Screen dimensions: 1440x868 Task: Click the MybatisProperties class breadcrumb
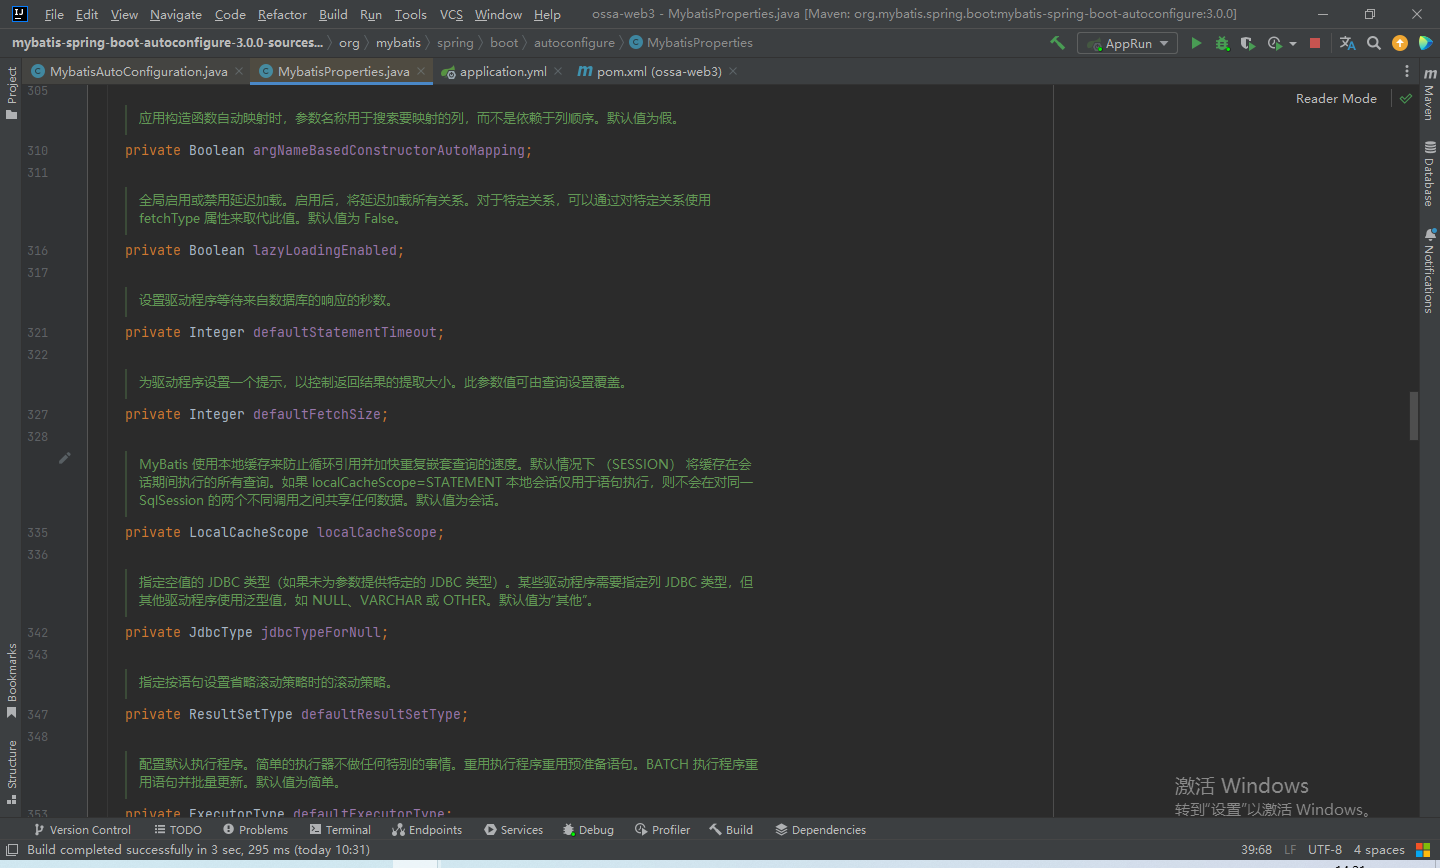691,43
